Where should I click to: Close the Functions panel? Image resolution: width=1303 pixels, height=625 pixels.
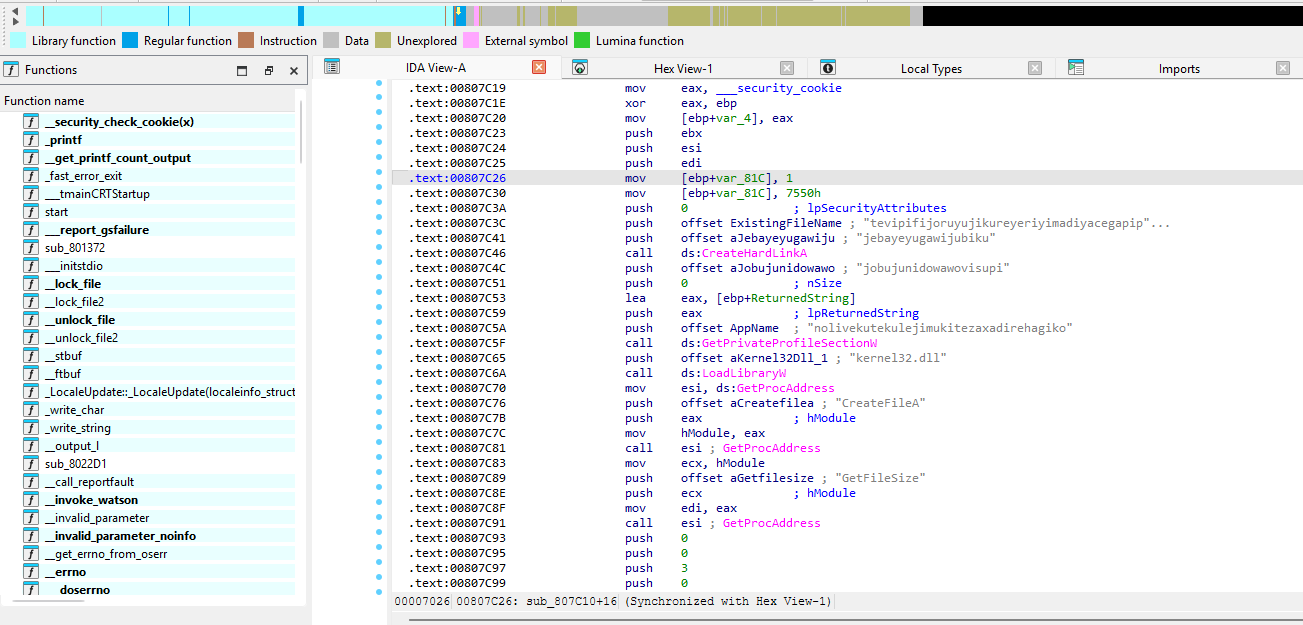pos(294,70)
